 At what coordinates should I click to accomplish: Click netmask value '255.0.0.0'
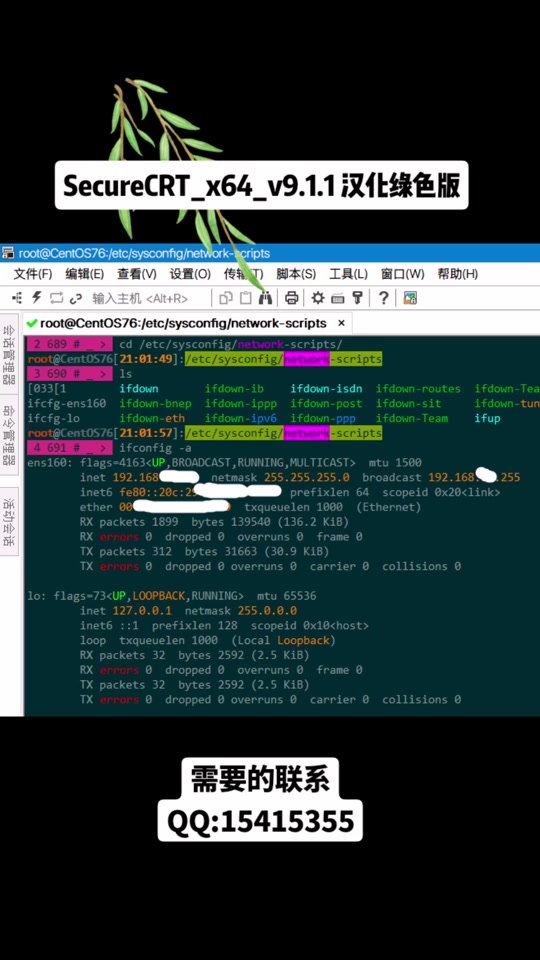click(268, 611)
